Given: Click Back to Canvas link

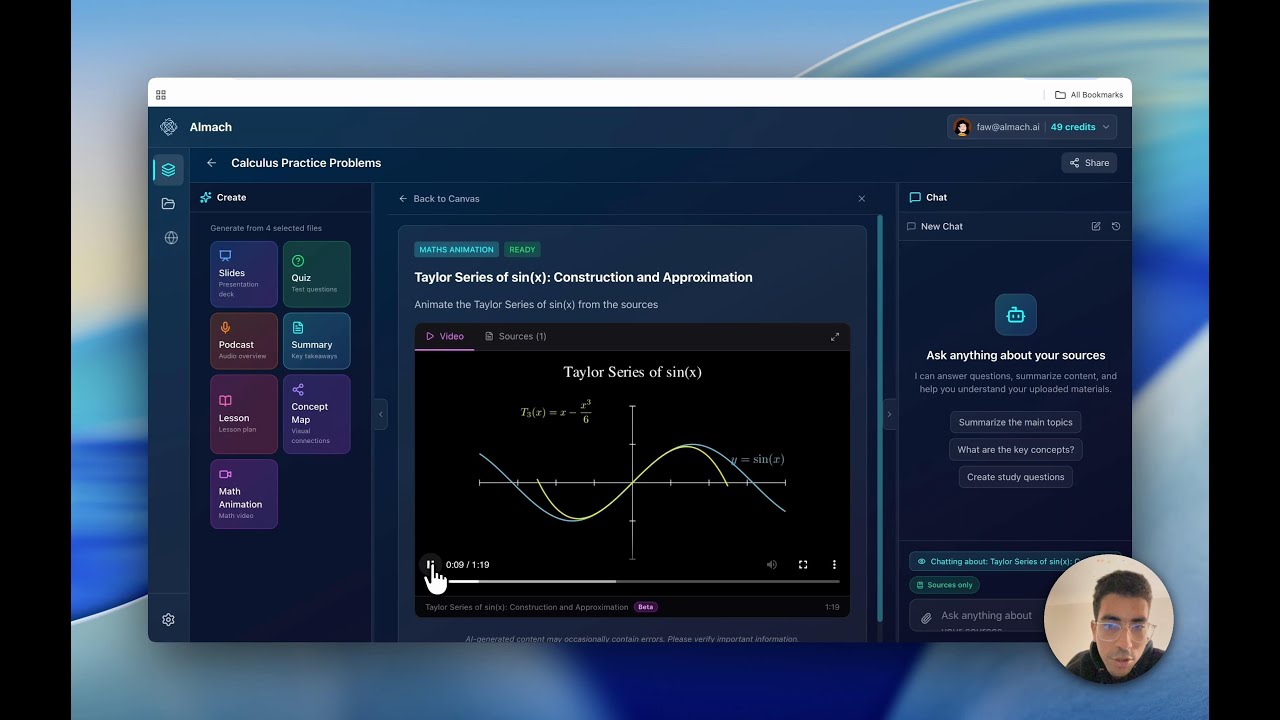Looking at the screenshot, I should (439, 199).
